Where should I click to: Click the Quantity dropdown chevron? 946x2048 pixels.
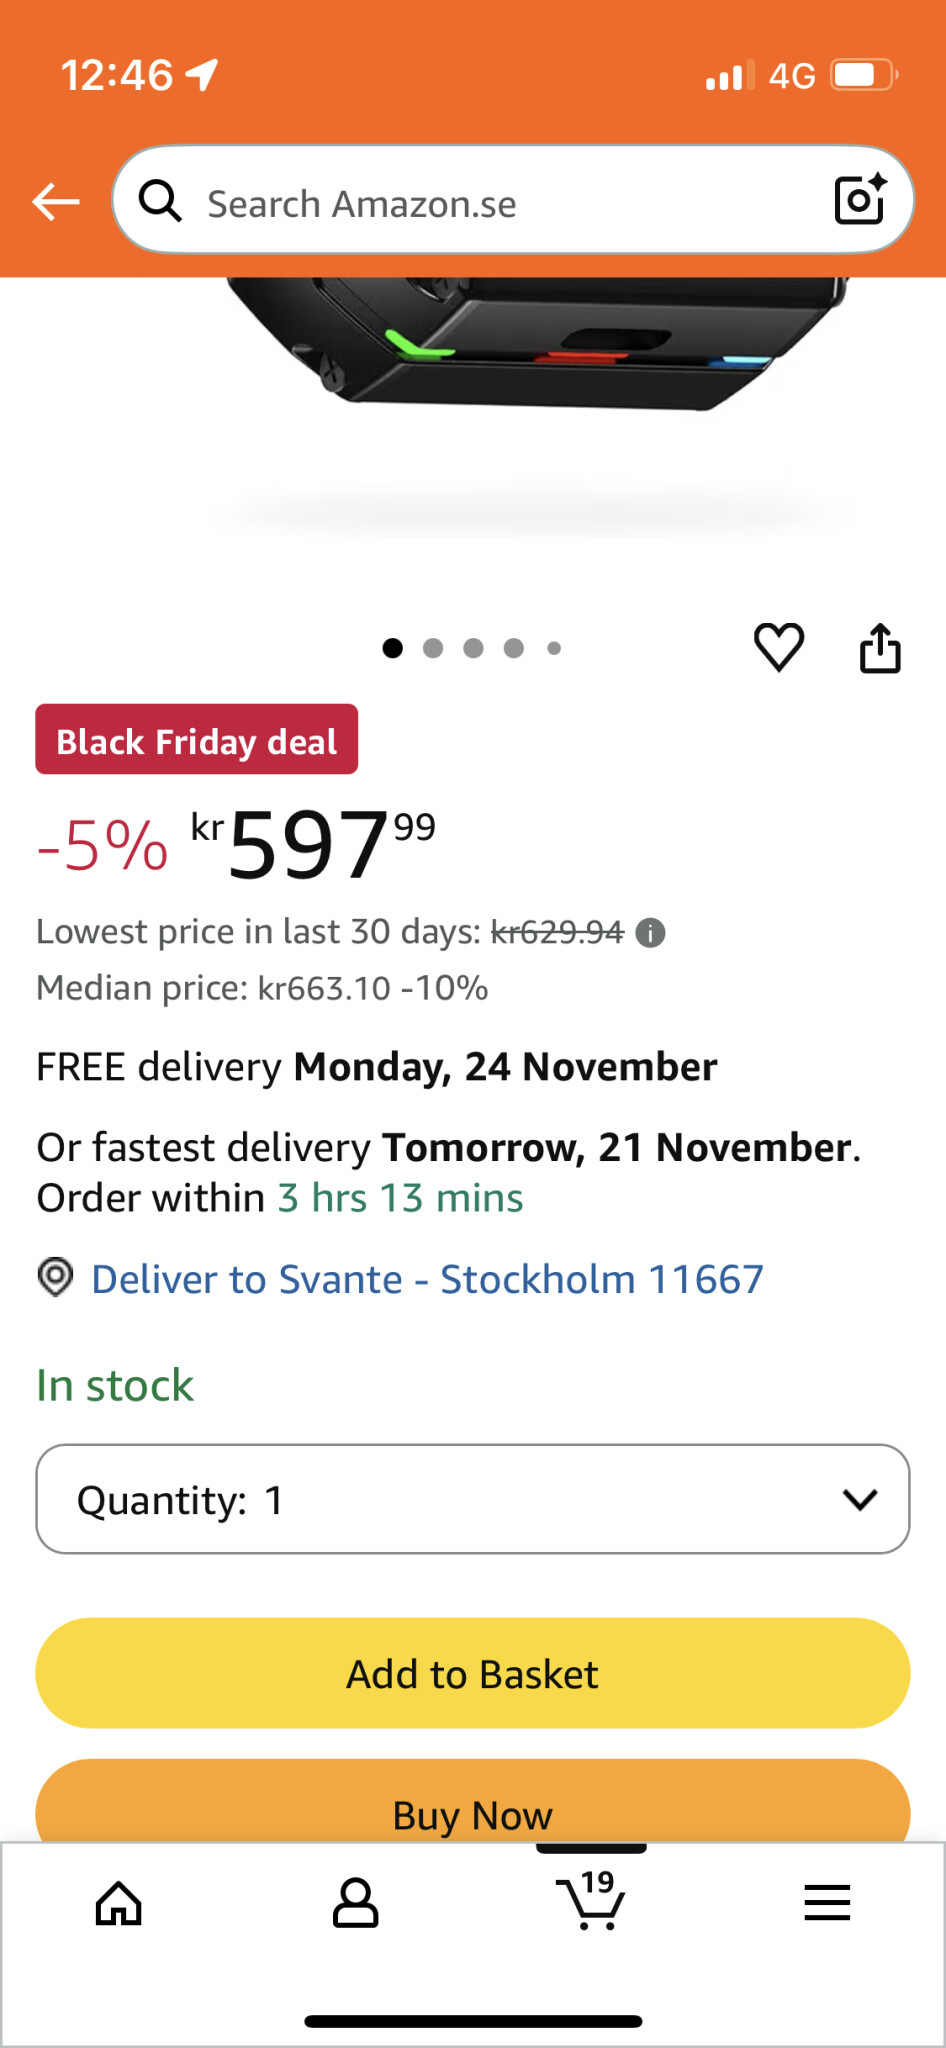click(x=860, y=1499)
